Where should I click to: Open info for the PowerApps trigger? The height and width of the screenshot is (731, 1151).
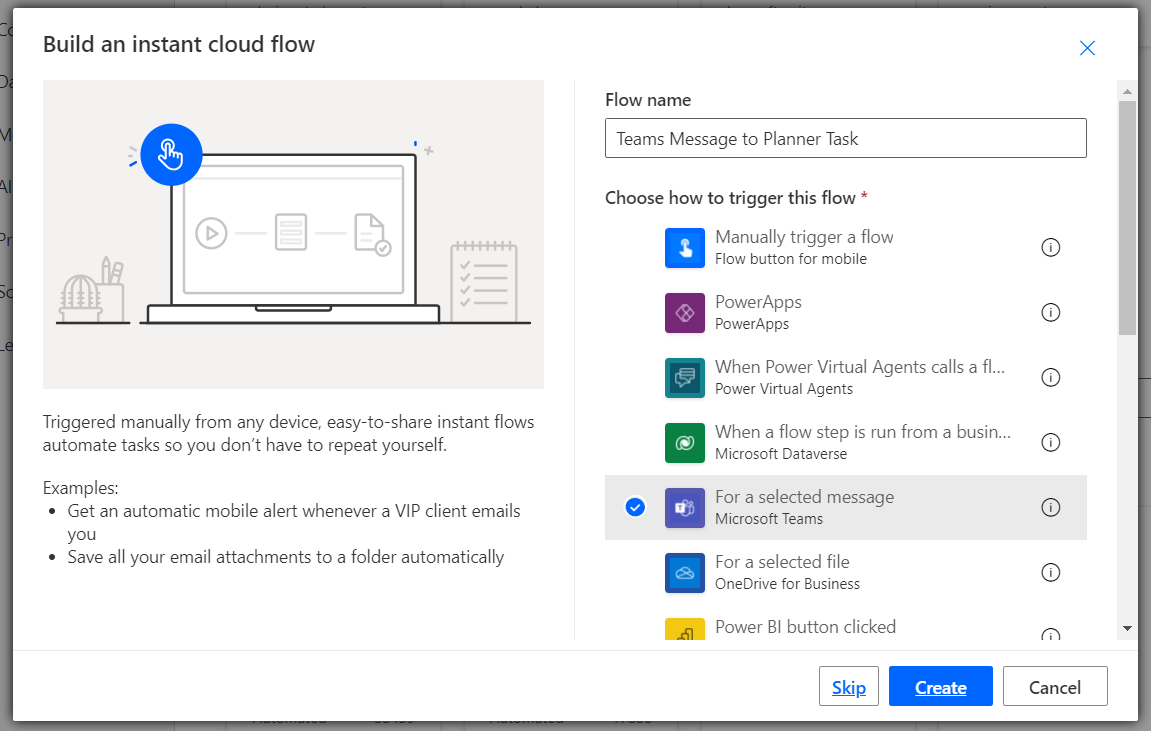pyautogui.click(x=1050, y=312)
